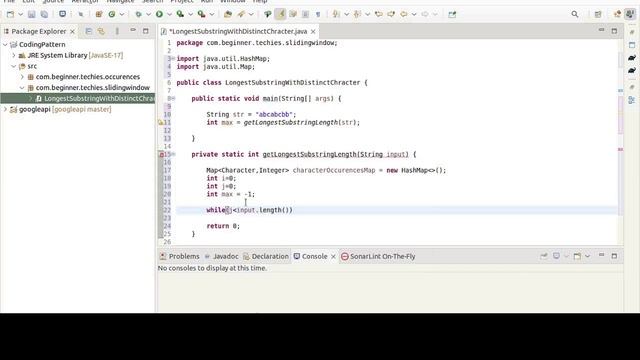Image resolution: width=640 pixels, height=360 pixels.
Task: Switch to the Declaration tab
Action: pos(266,256)
